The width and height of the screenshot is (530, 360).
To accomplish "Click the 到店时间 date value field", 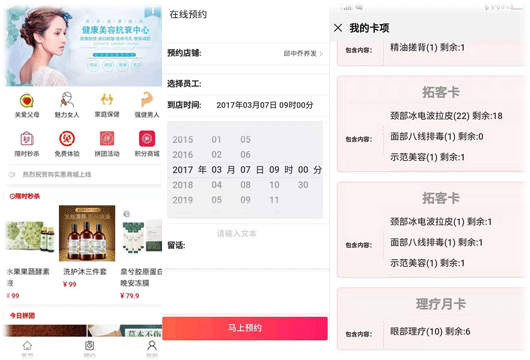I will [265, 105].
